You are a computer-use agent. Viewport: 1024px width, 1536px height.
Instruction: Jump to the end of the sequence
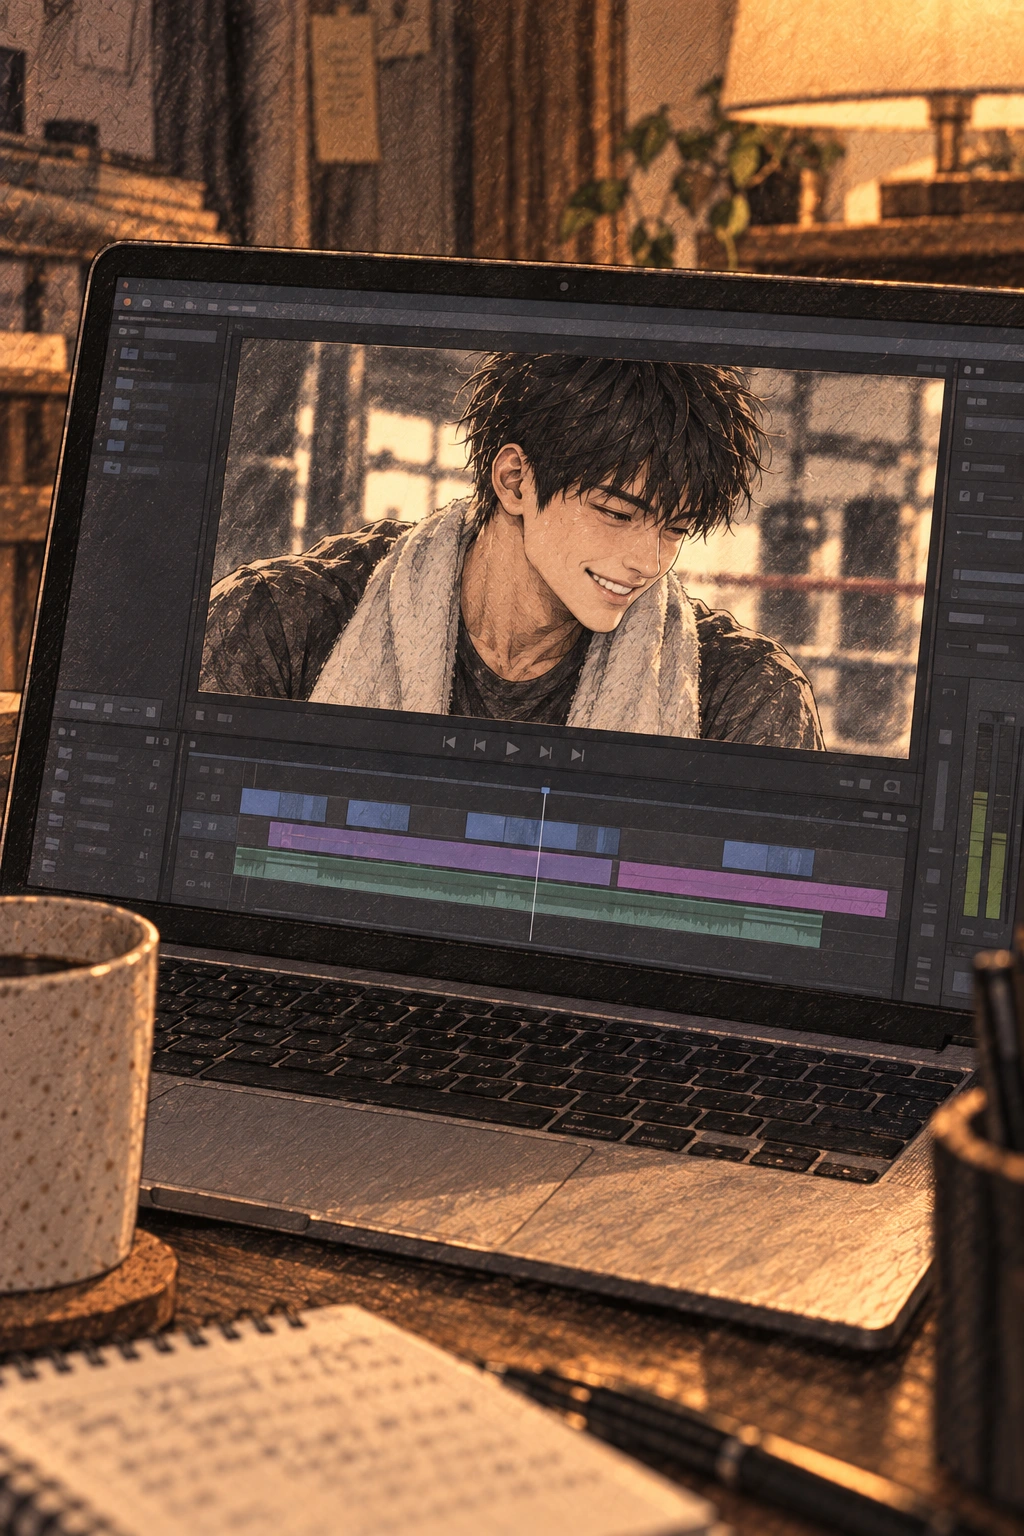[x=577, y=754]
